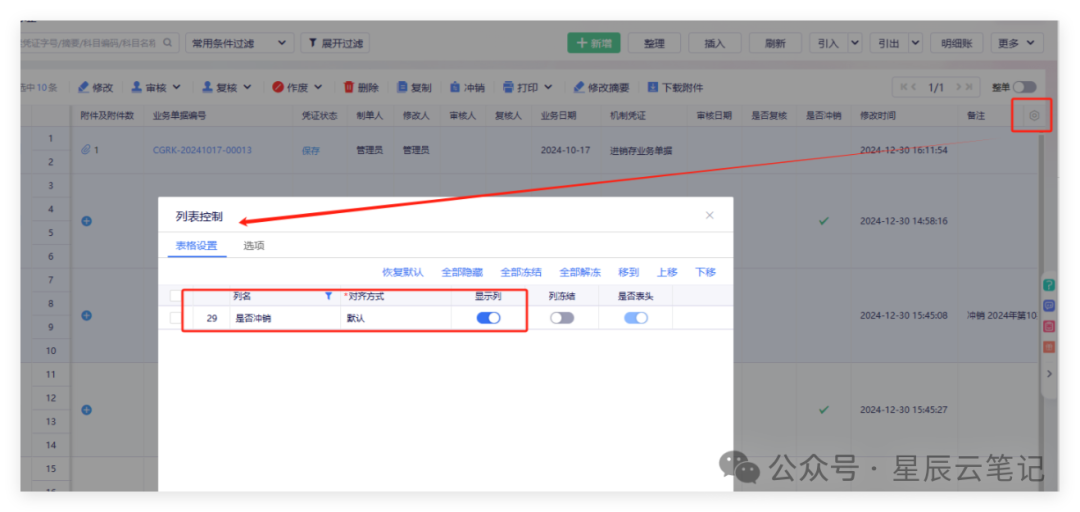Click the 删除 trash toolbar item
Image resolution: width=1080 pixels, height=512 pixels.
[x=361, y=88]
